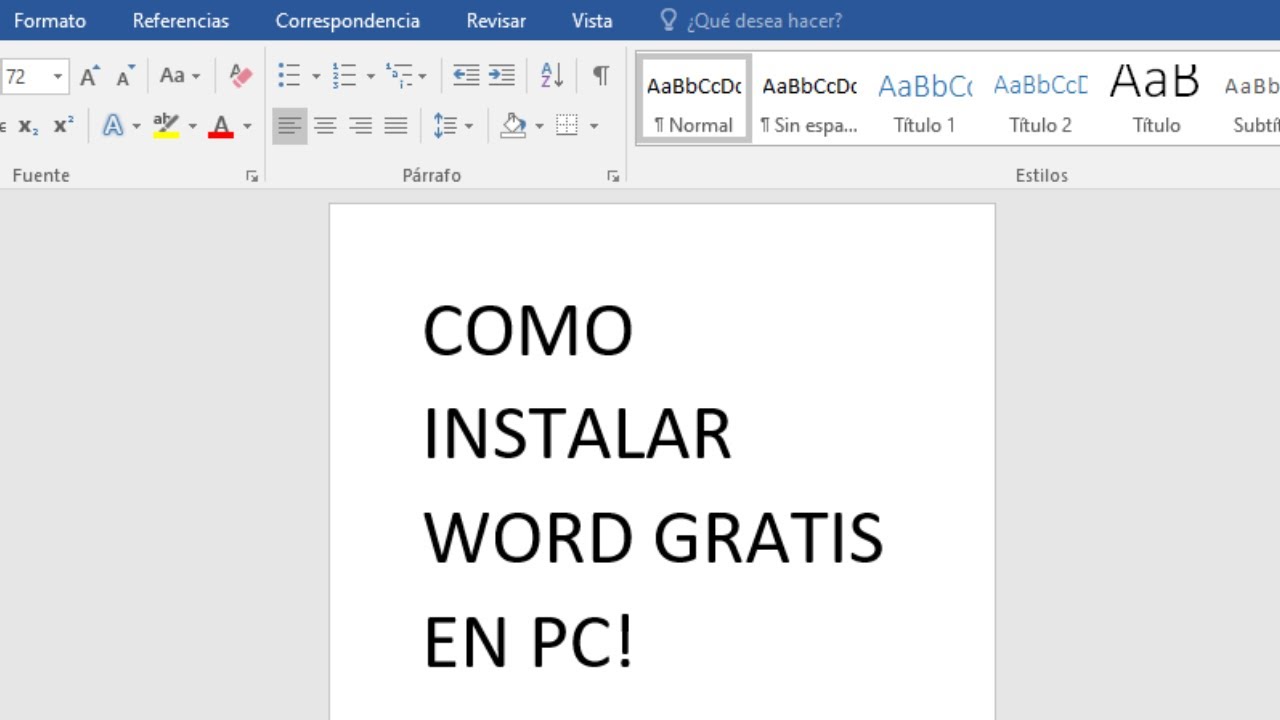This screenshot has height=720, width=1280.
Task: Click the text WORD GRATIS in the document
Action: [x=653, y=537]
